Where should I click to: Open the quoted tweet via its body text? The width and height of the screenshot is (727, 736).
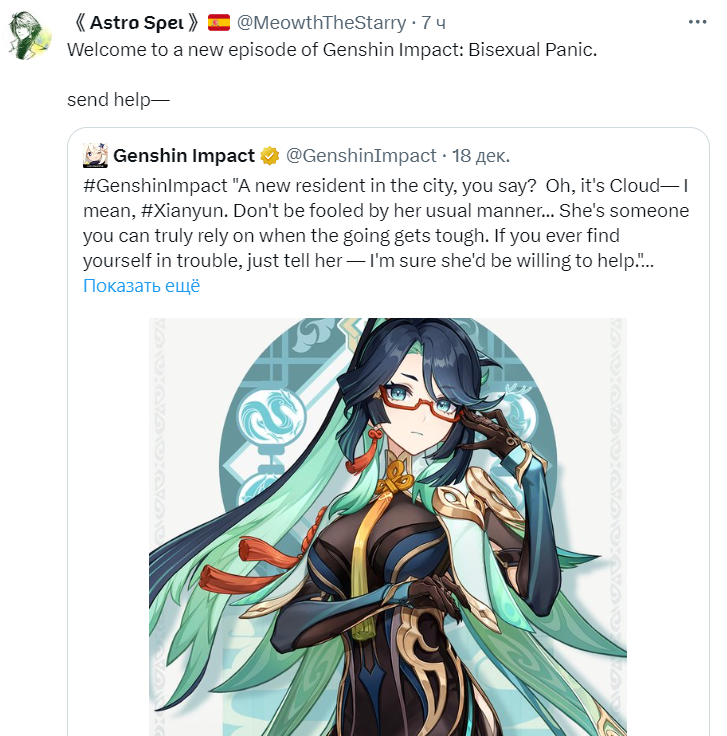tap(386, 223)
